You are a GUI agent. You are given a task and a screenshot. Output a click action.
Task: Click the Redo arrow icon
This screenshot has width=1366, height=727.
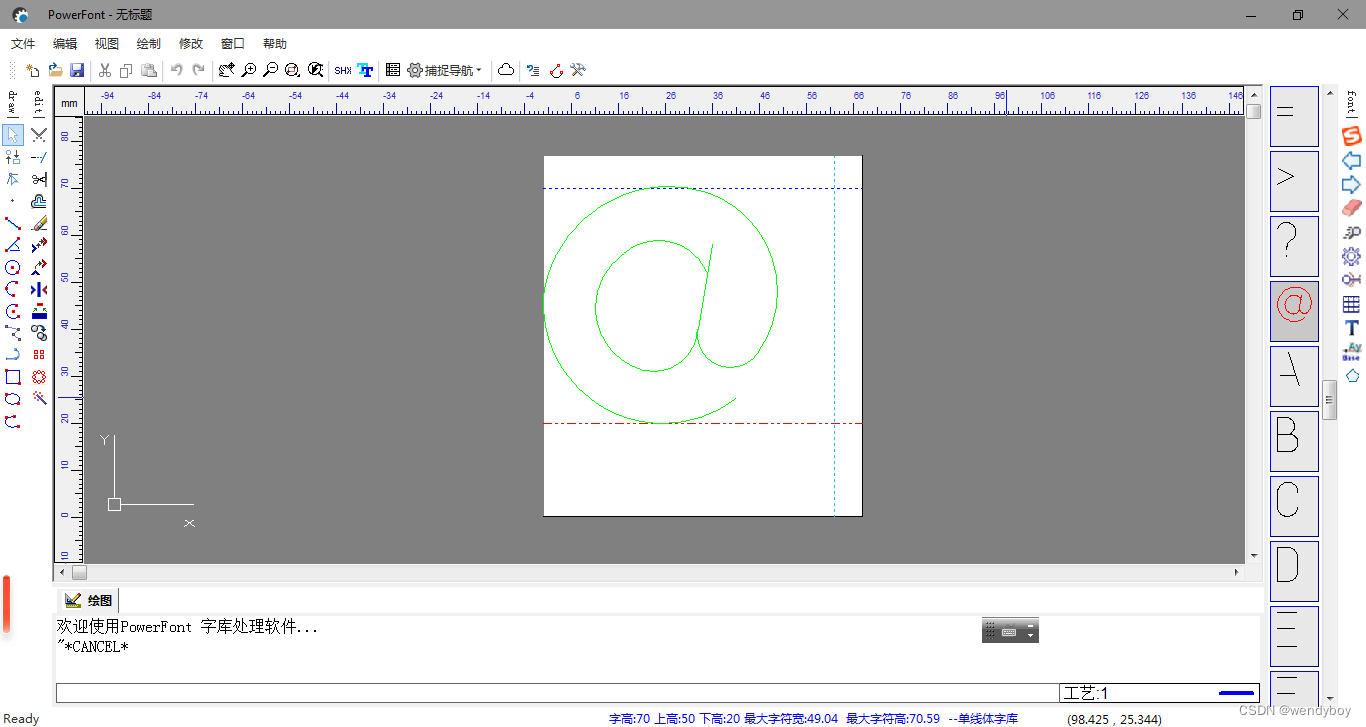pyautogui.click(x=198, y=70)
